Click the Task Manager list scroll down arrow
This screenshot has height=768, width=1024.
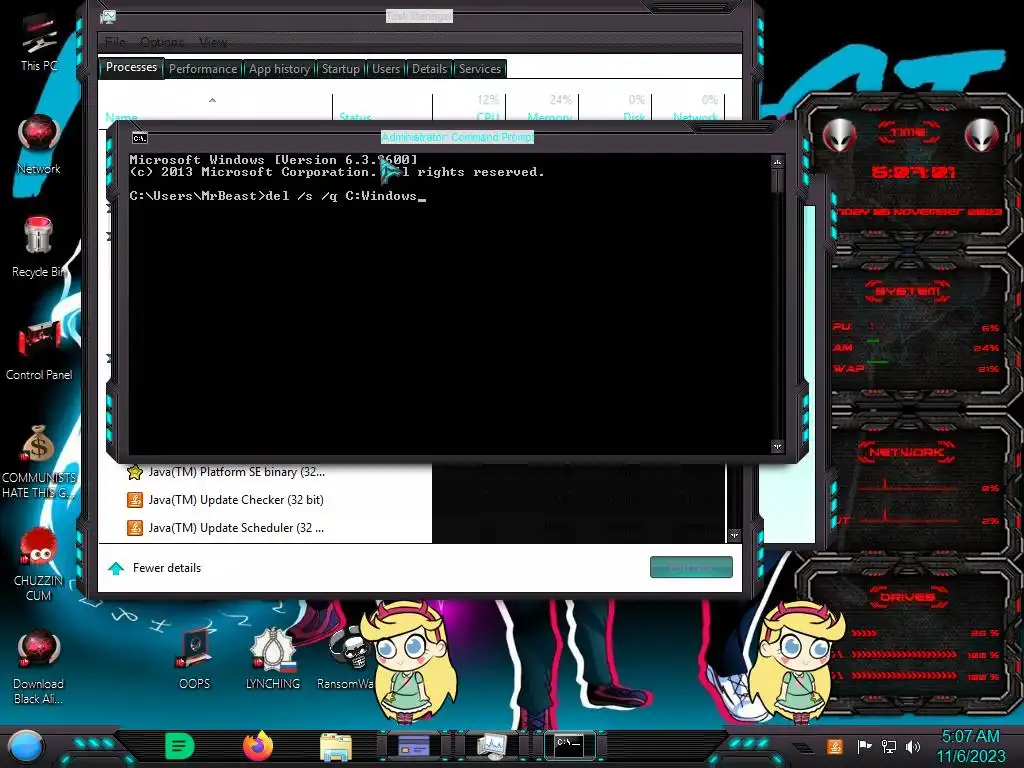734,536
